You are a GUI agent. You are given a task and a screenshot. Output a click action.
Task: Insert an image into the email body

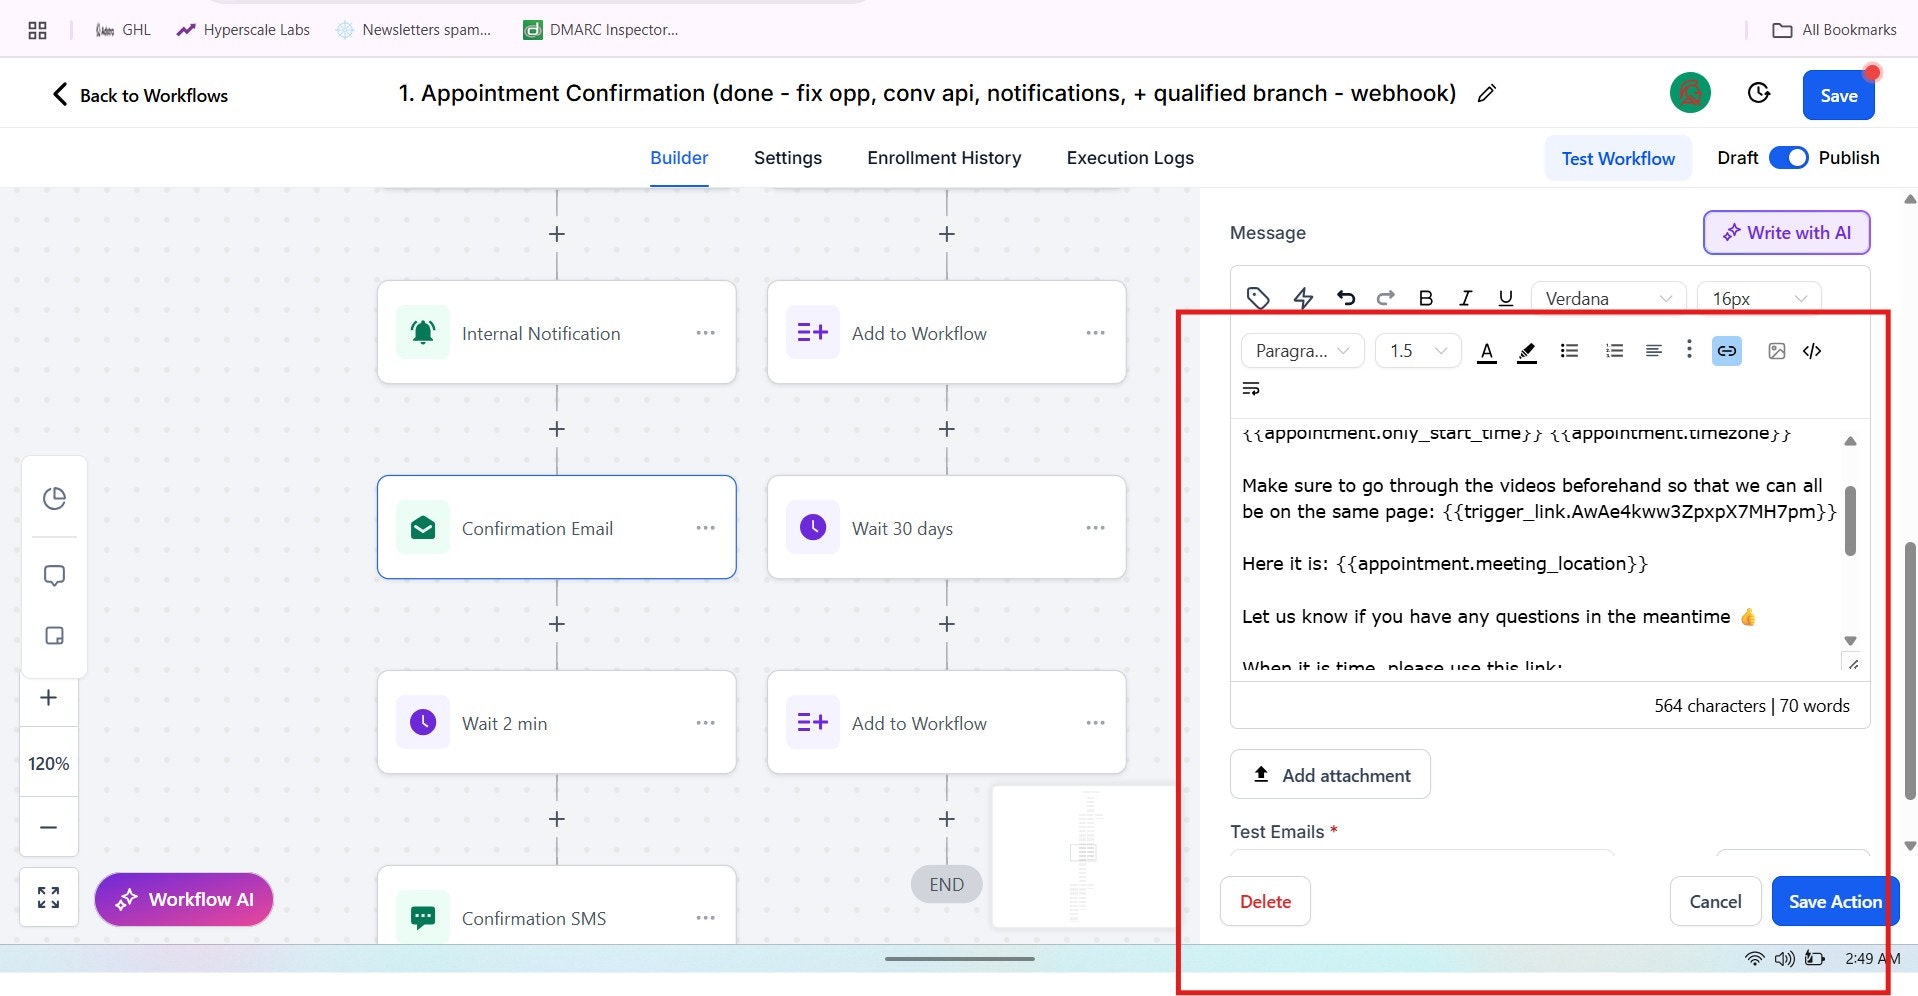(1775, 351)
